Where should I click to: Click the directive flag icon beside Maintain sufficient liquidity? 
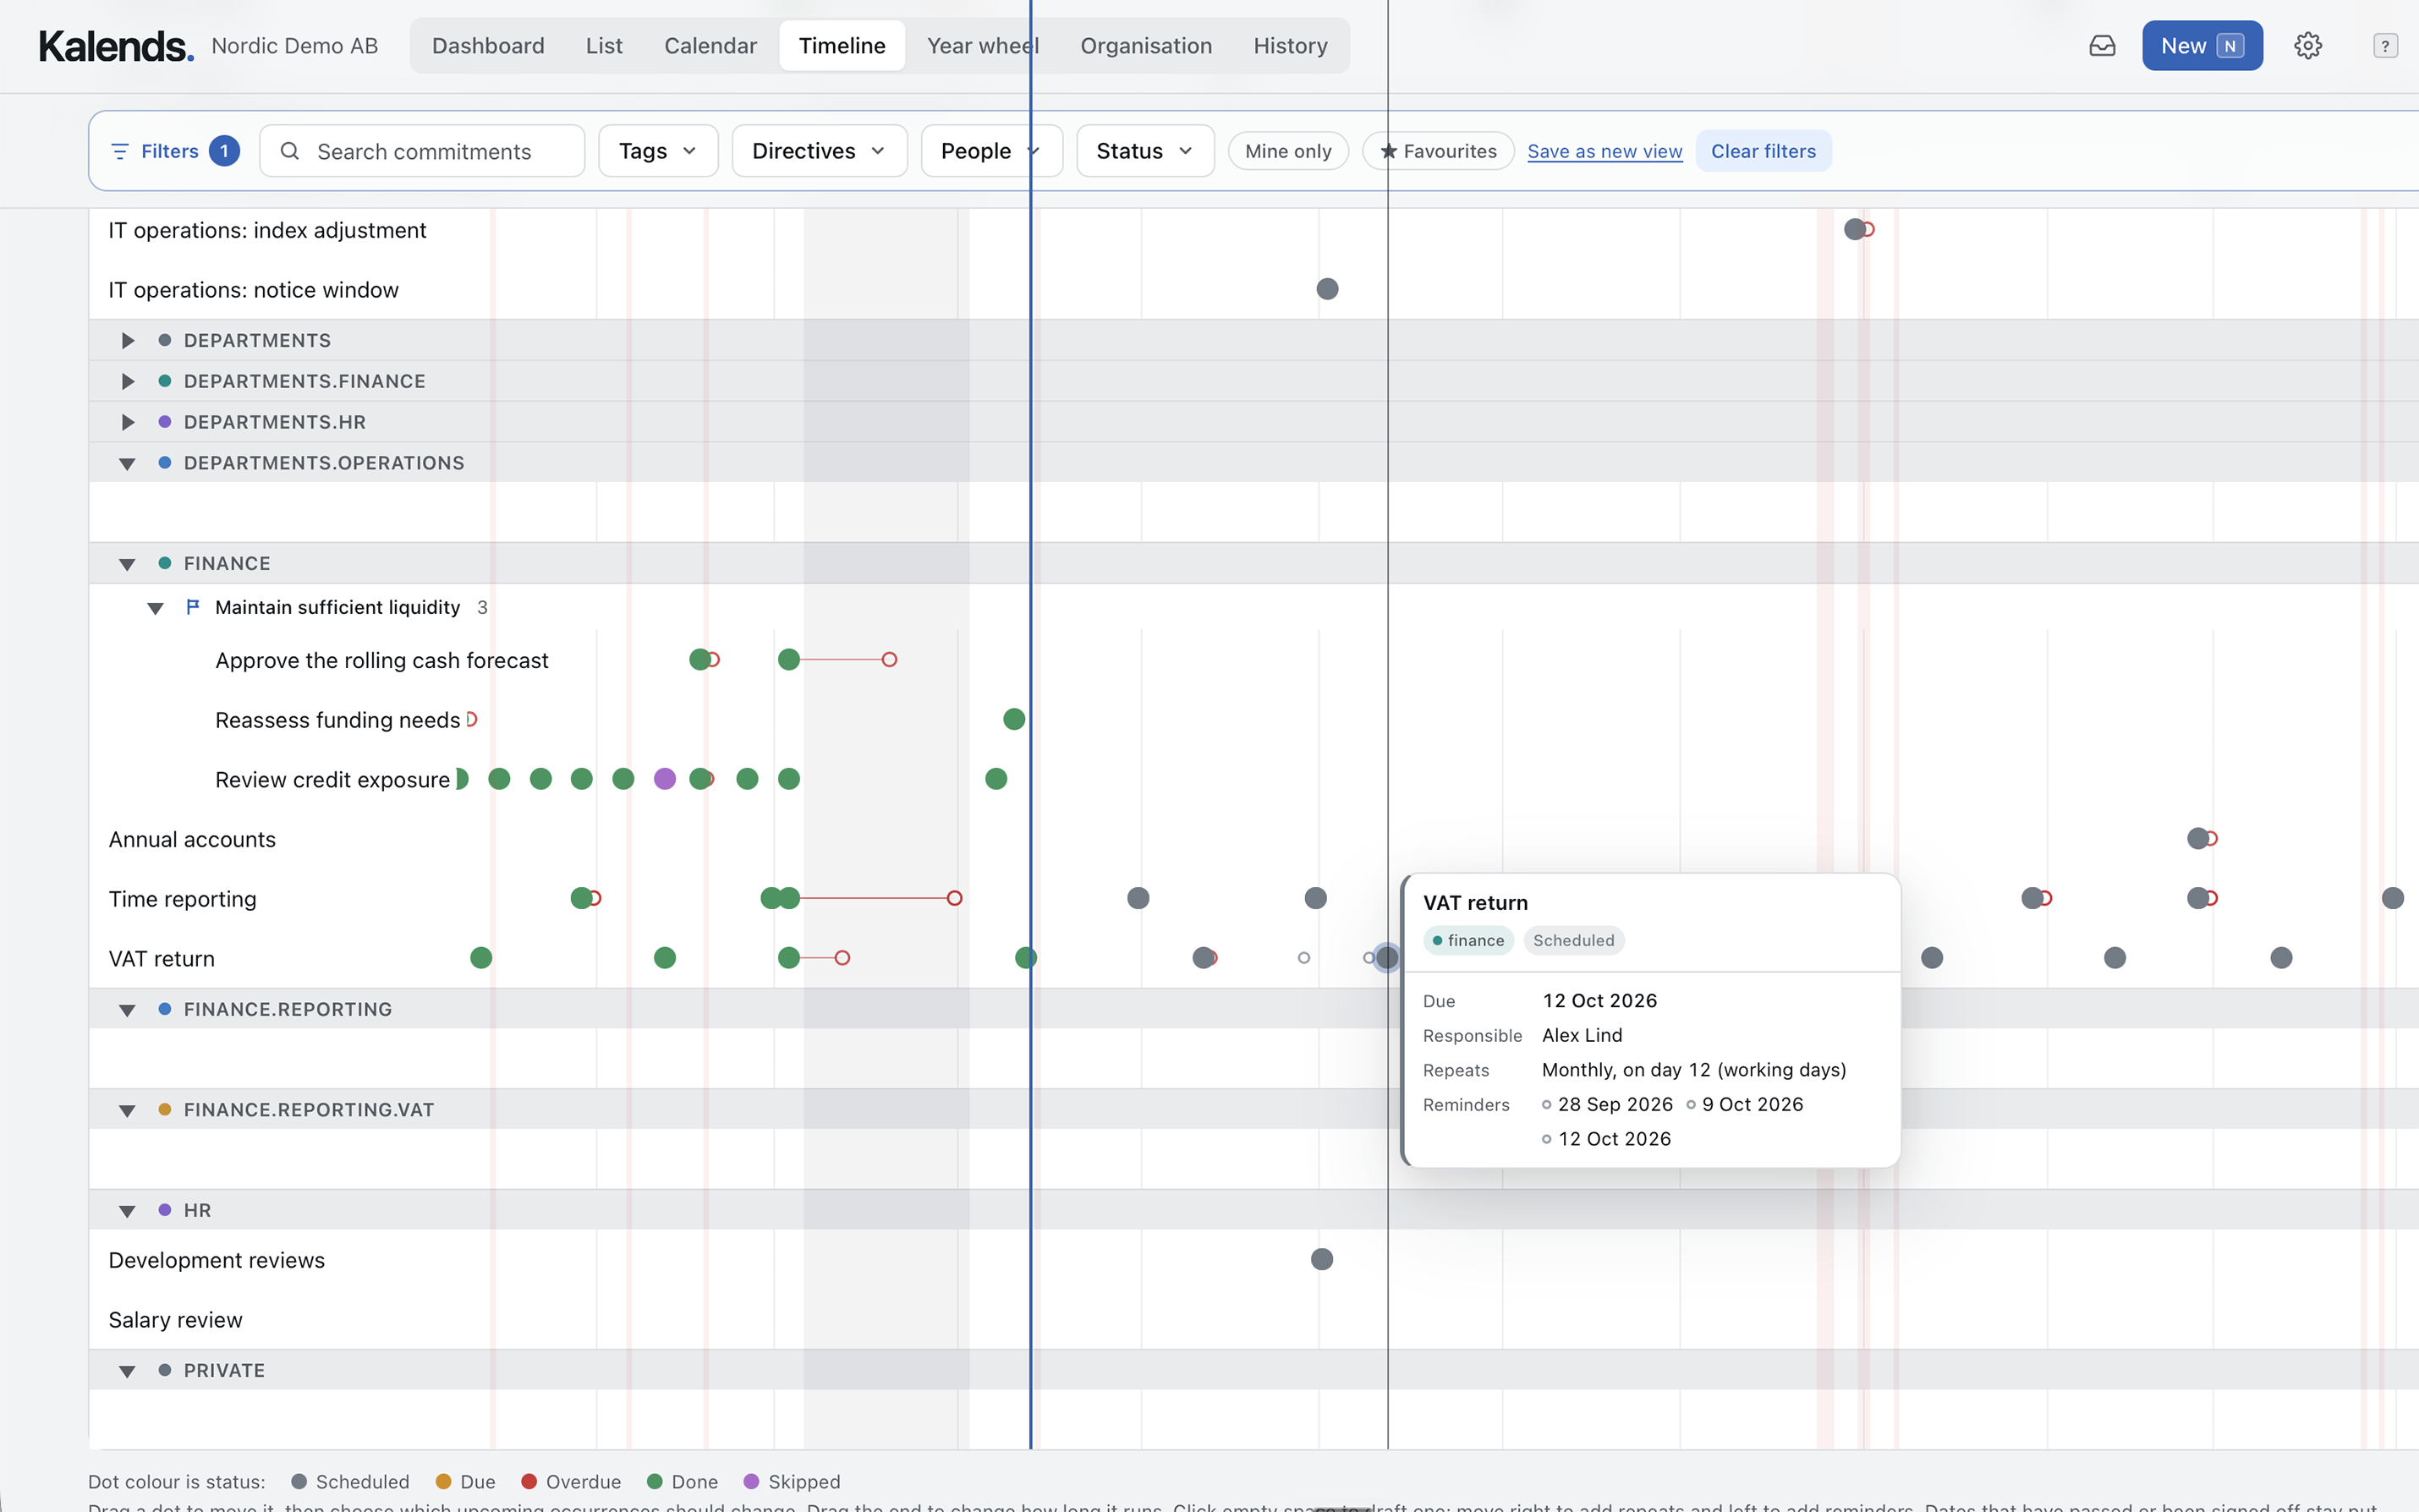(x=193, y=606)
